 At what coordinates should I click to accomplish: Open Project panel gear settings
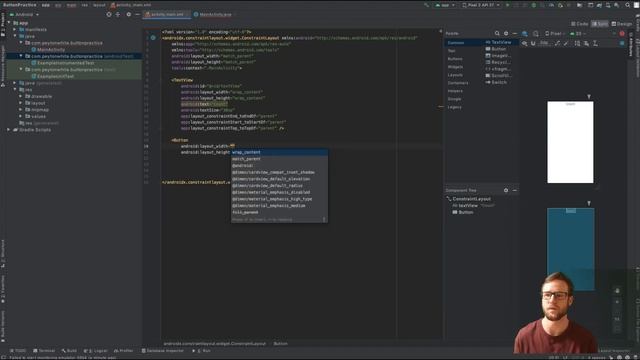[x=129, y=14]
